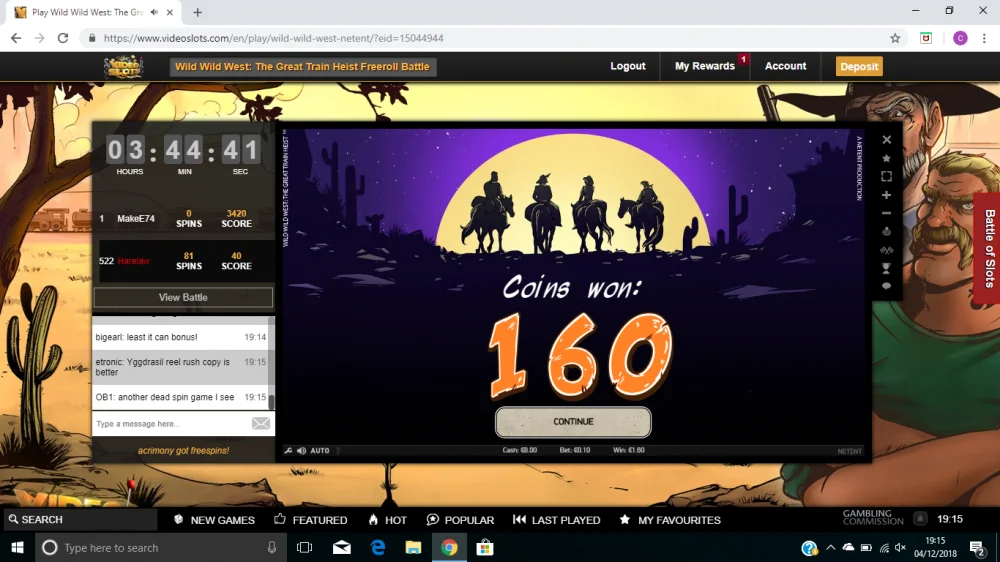Enter fullscreen mode via square bracket icon
The image size is (1000, 562).
(886, 177)
